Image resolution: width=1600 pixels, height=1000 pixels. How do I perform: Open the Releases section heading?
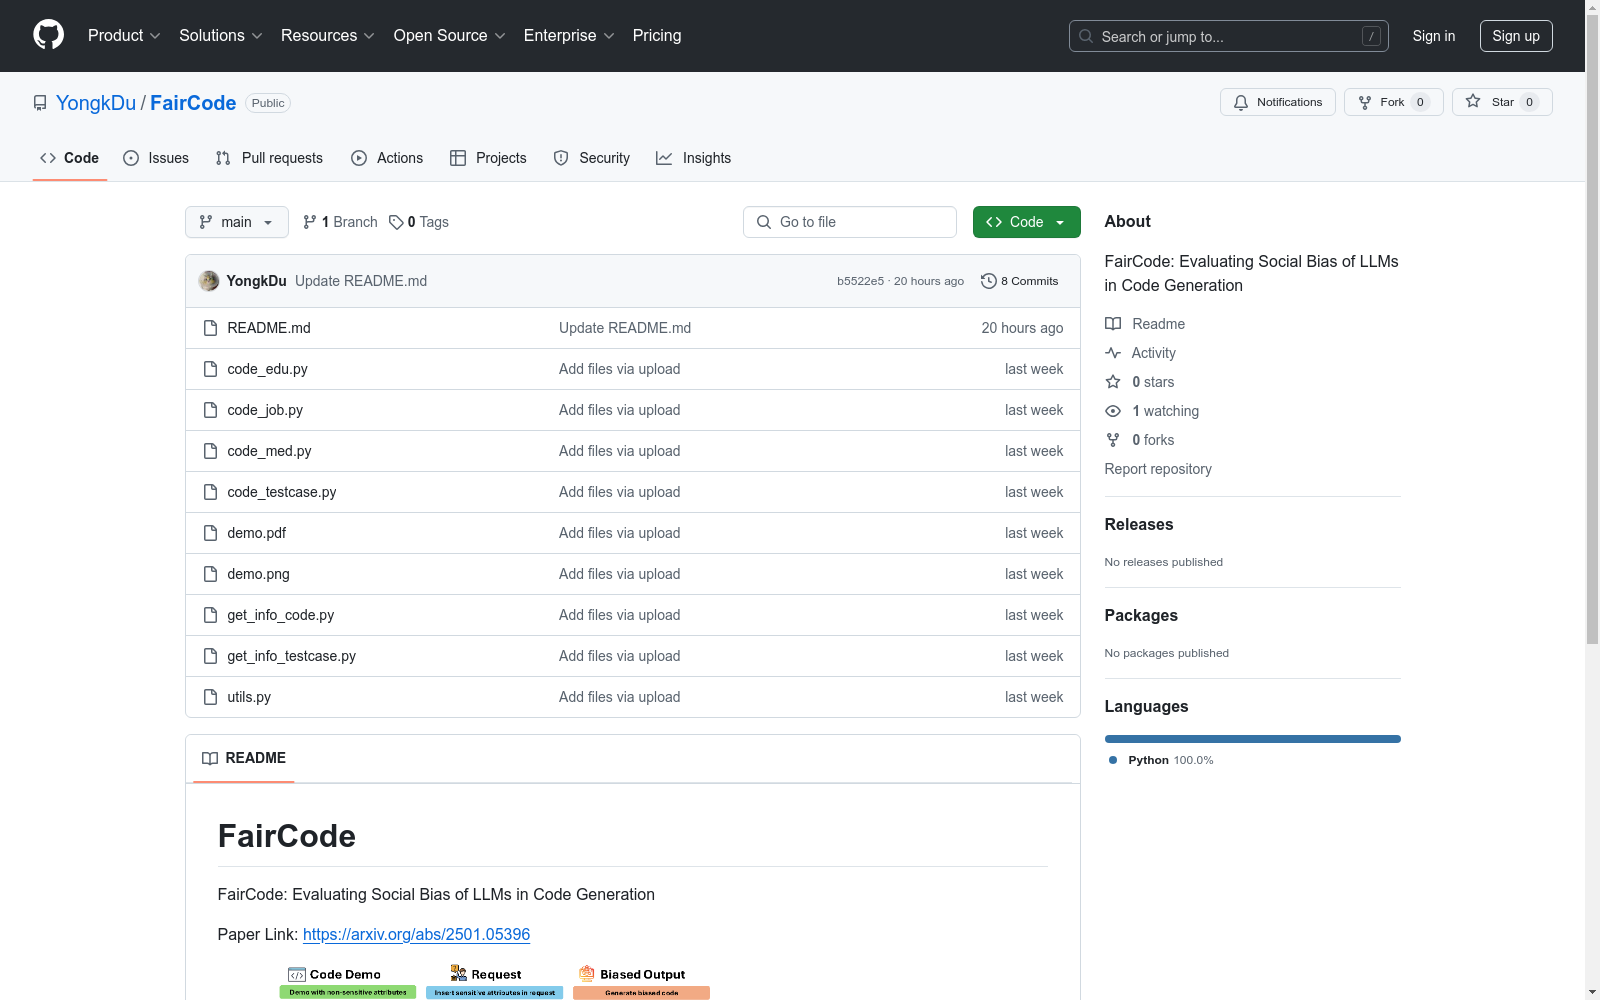pyautogui.click(x=1139, y=524)
